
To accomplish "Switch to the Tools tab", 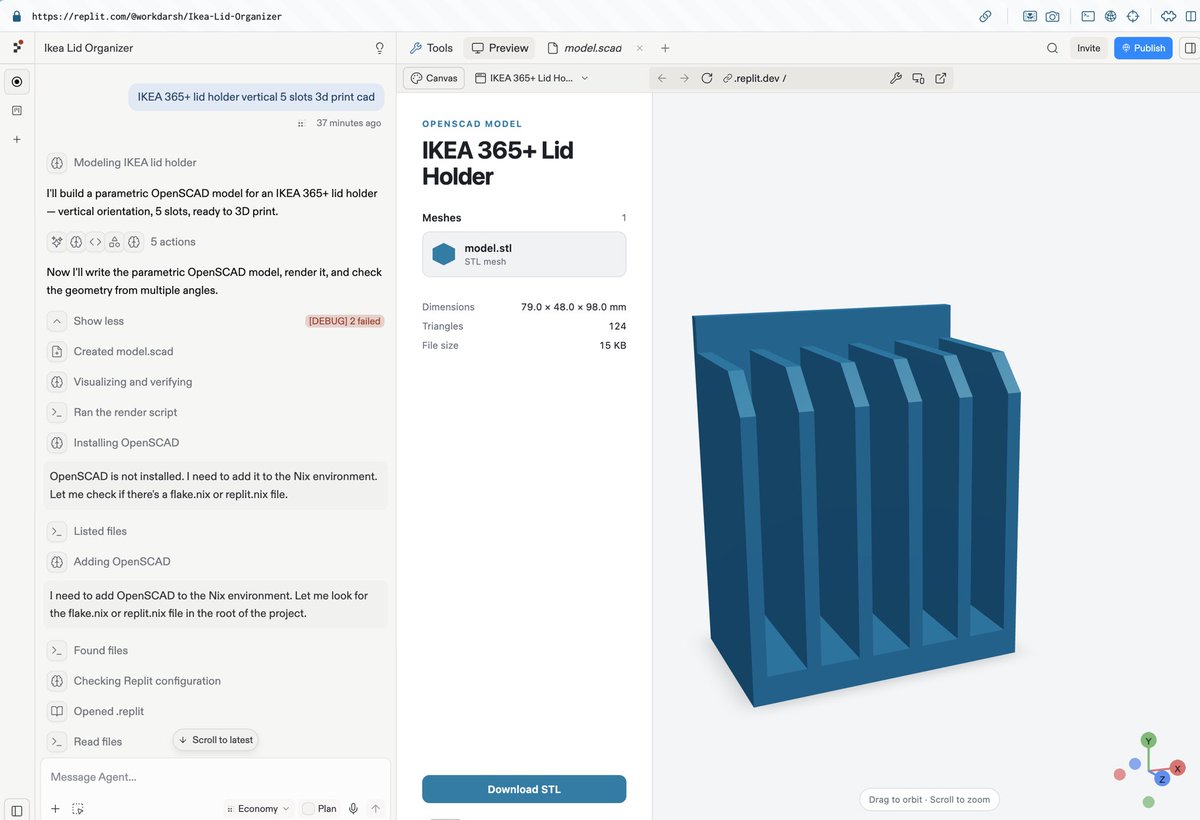I will pos(431,48).
